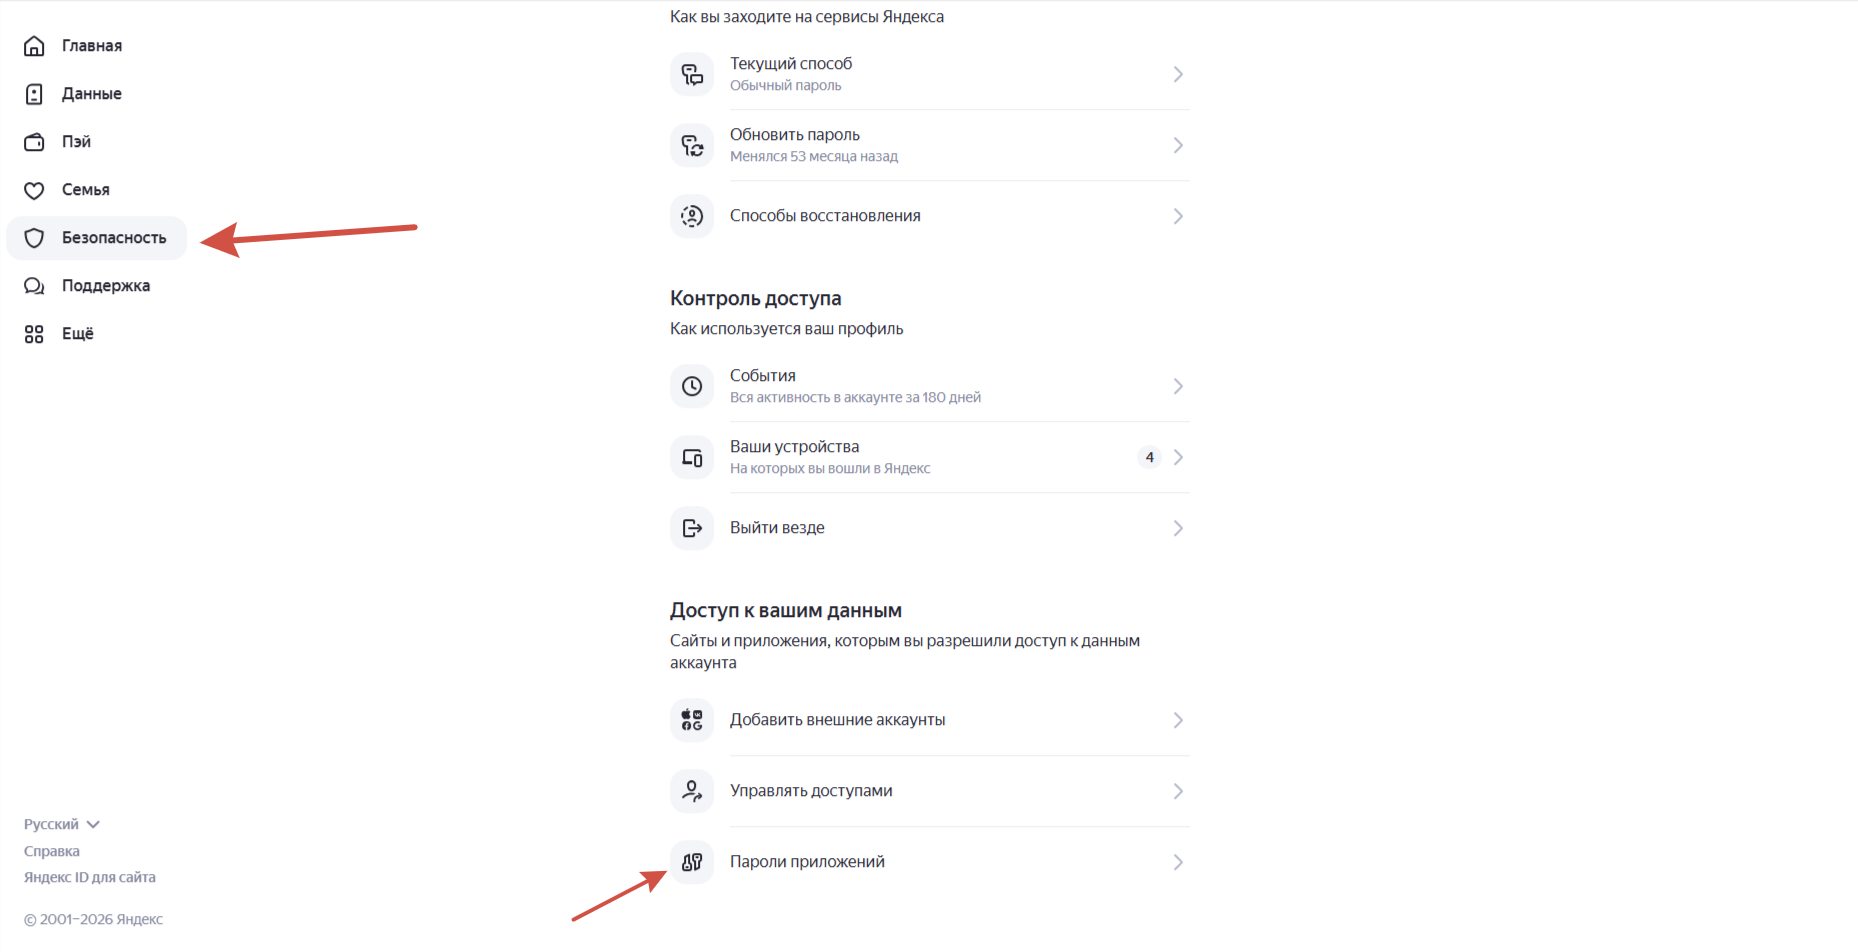Click the heart icon for Семья

pos(34,190)
